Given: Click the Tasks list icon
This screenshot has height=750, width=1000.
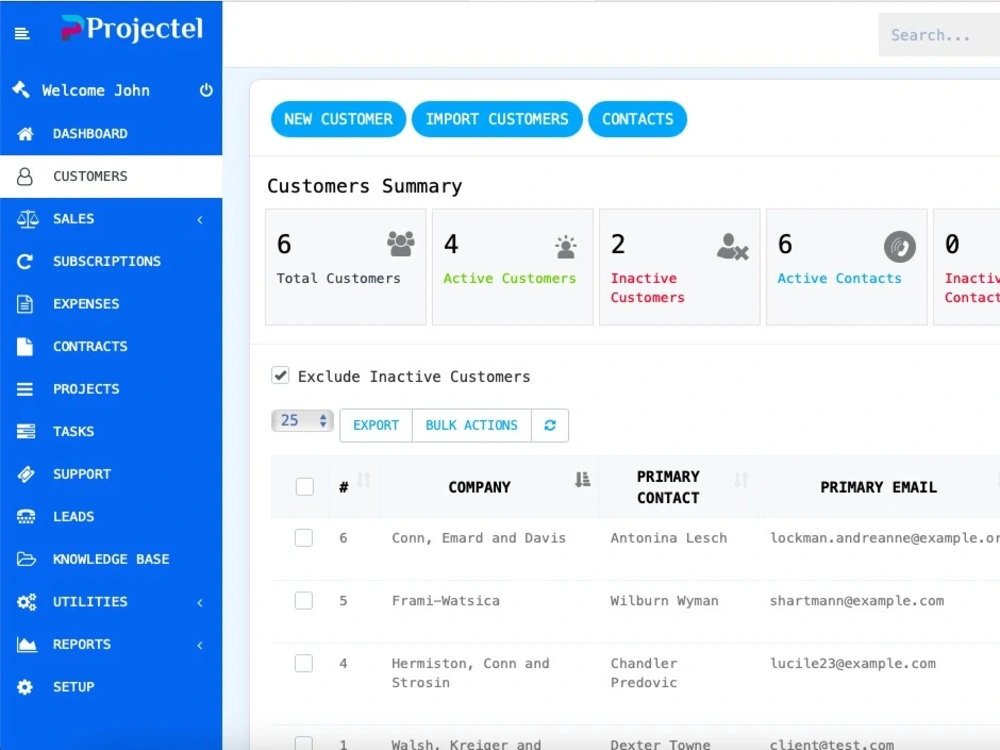Looking at the screenshot, I should coord(26,432).
